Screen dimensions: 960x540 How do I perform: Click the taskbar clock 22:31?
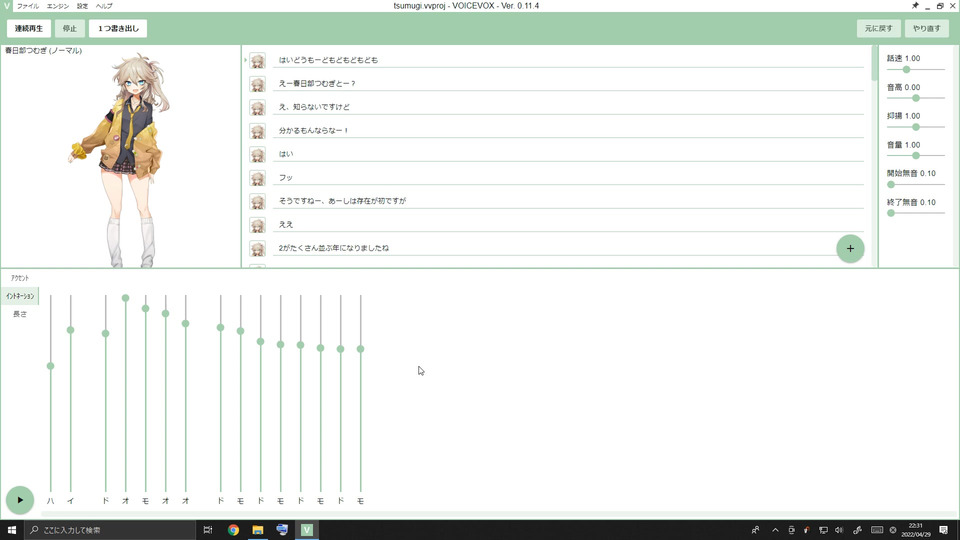pos(915,530)
